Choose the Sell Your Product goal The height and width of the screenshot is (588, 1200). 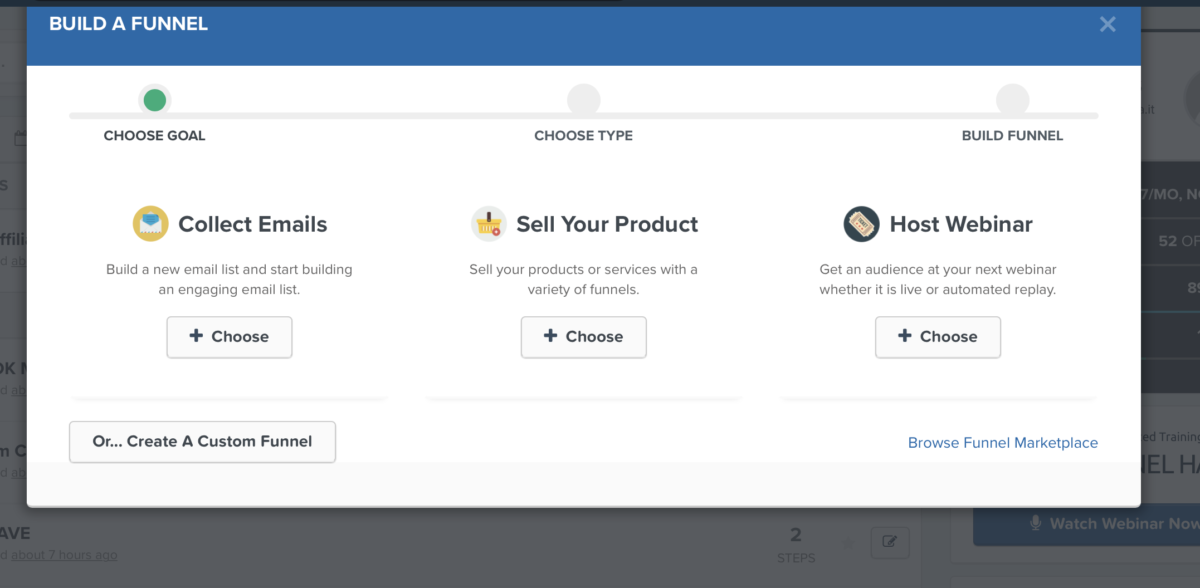[x=583, y=337]
